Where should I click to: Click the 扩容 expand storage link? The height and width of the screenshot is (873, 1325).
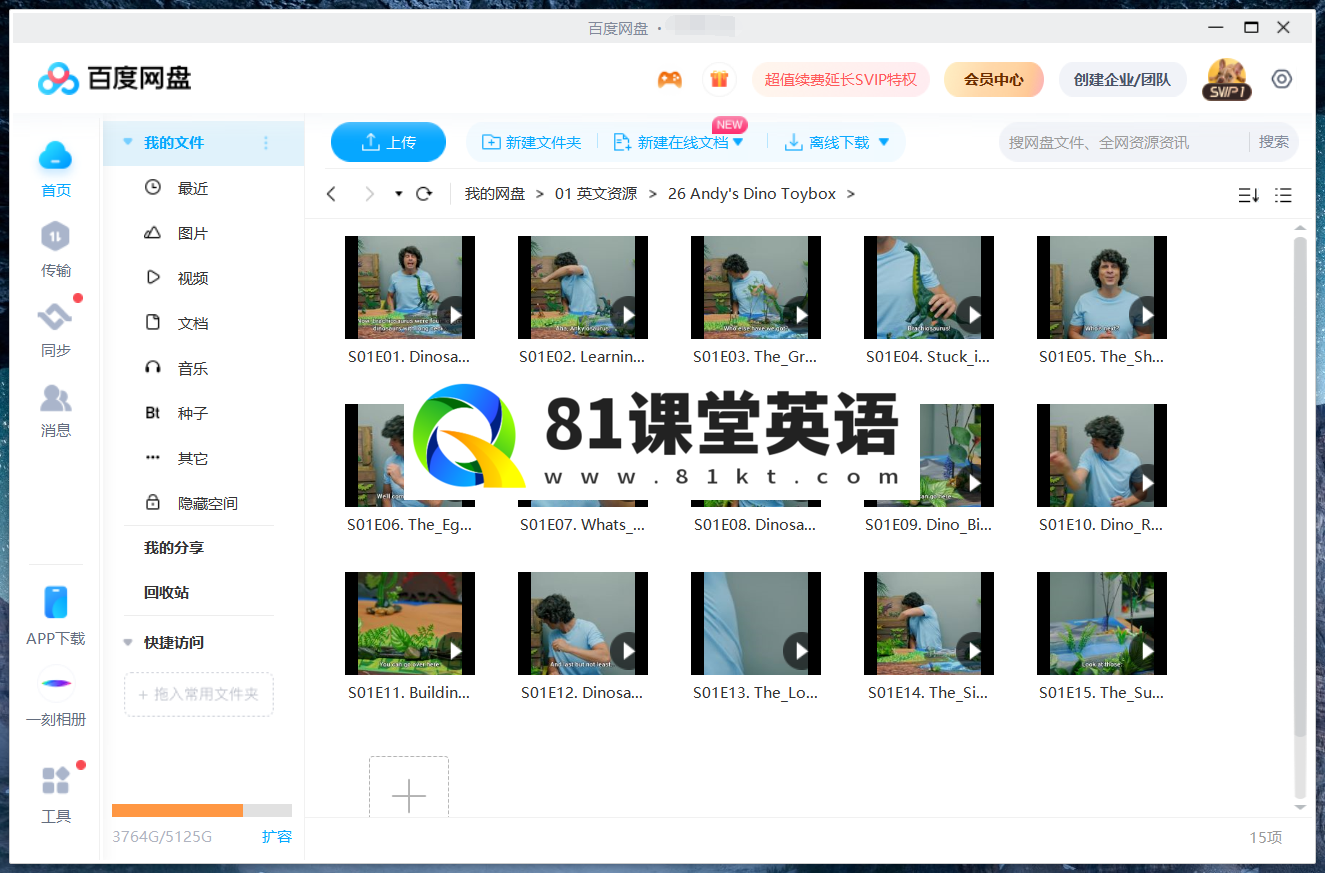(277, 836)
